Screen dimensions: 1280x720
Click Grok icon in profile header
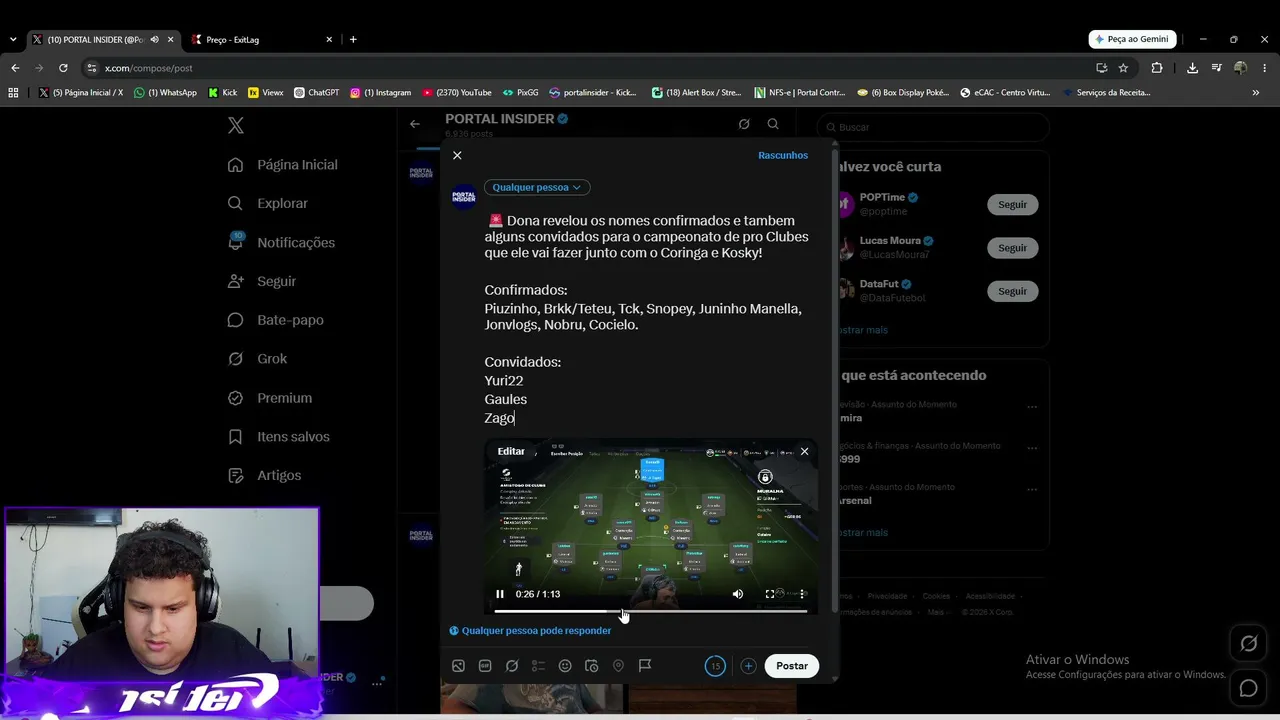click(x=744, y=124)
